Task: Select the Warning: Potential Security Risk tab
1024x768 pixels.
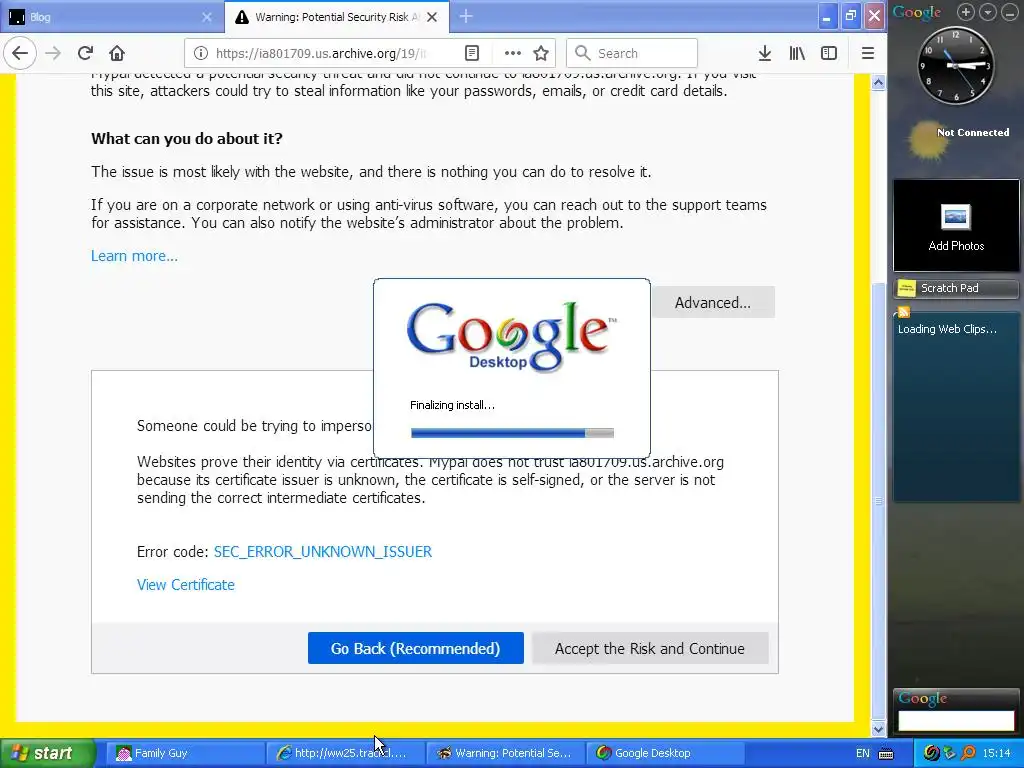Action: pos(336,17)
